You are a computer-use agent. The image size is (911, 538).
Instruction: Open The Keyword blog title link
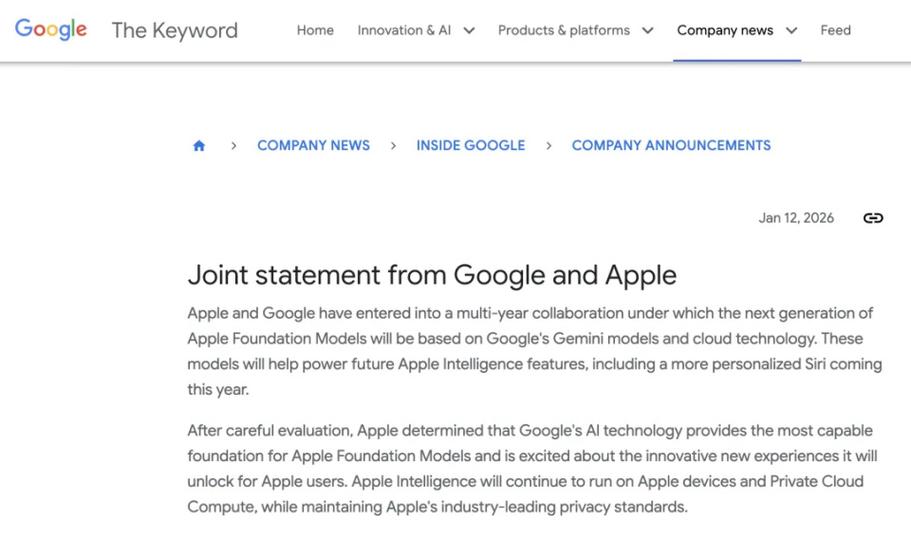click(174, 30)
